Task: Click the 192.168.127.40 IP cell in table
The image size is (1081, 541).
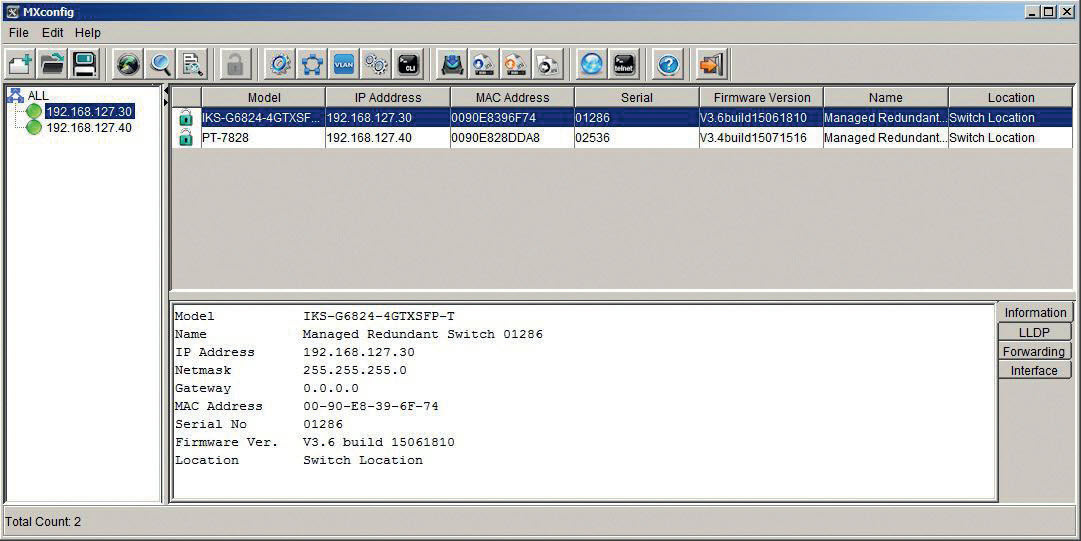Action: 388,138
